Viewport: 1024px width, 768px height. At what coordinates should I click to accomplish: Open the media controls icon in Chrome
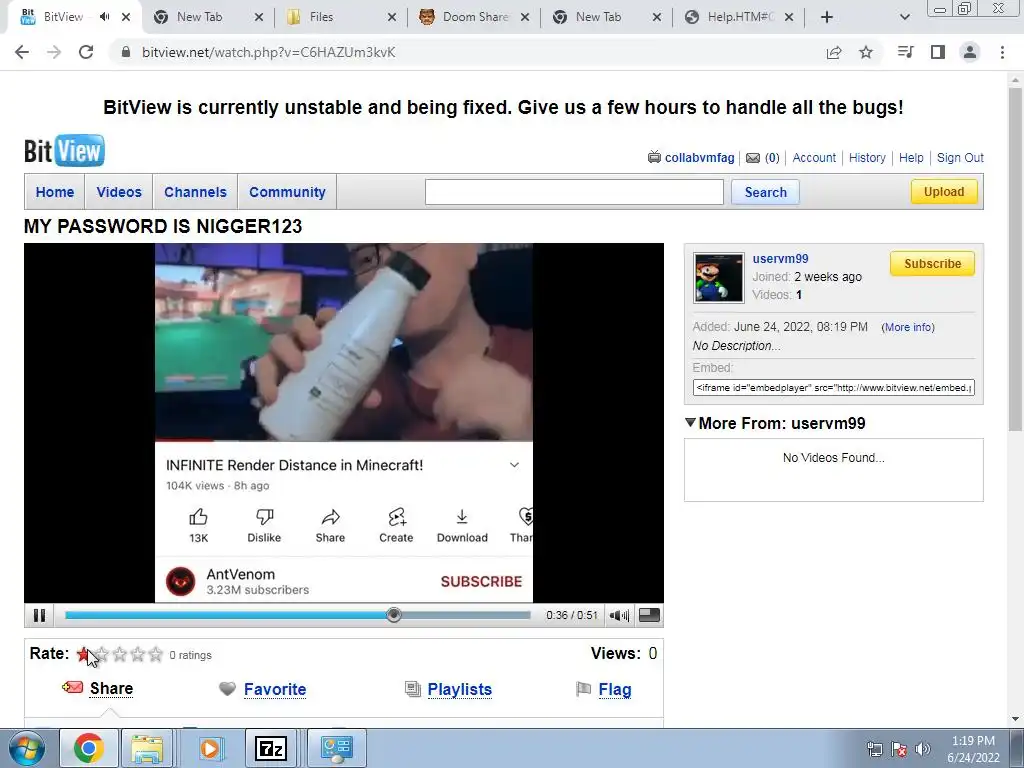(905, 52)
